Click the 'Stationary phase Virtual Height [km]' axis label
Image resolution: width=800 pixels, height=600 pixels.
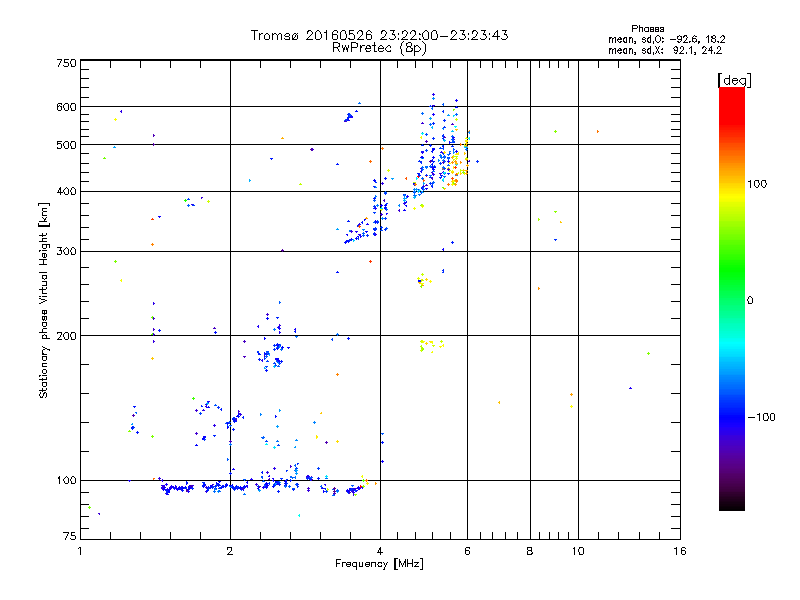click(x=43, y=300)
